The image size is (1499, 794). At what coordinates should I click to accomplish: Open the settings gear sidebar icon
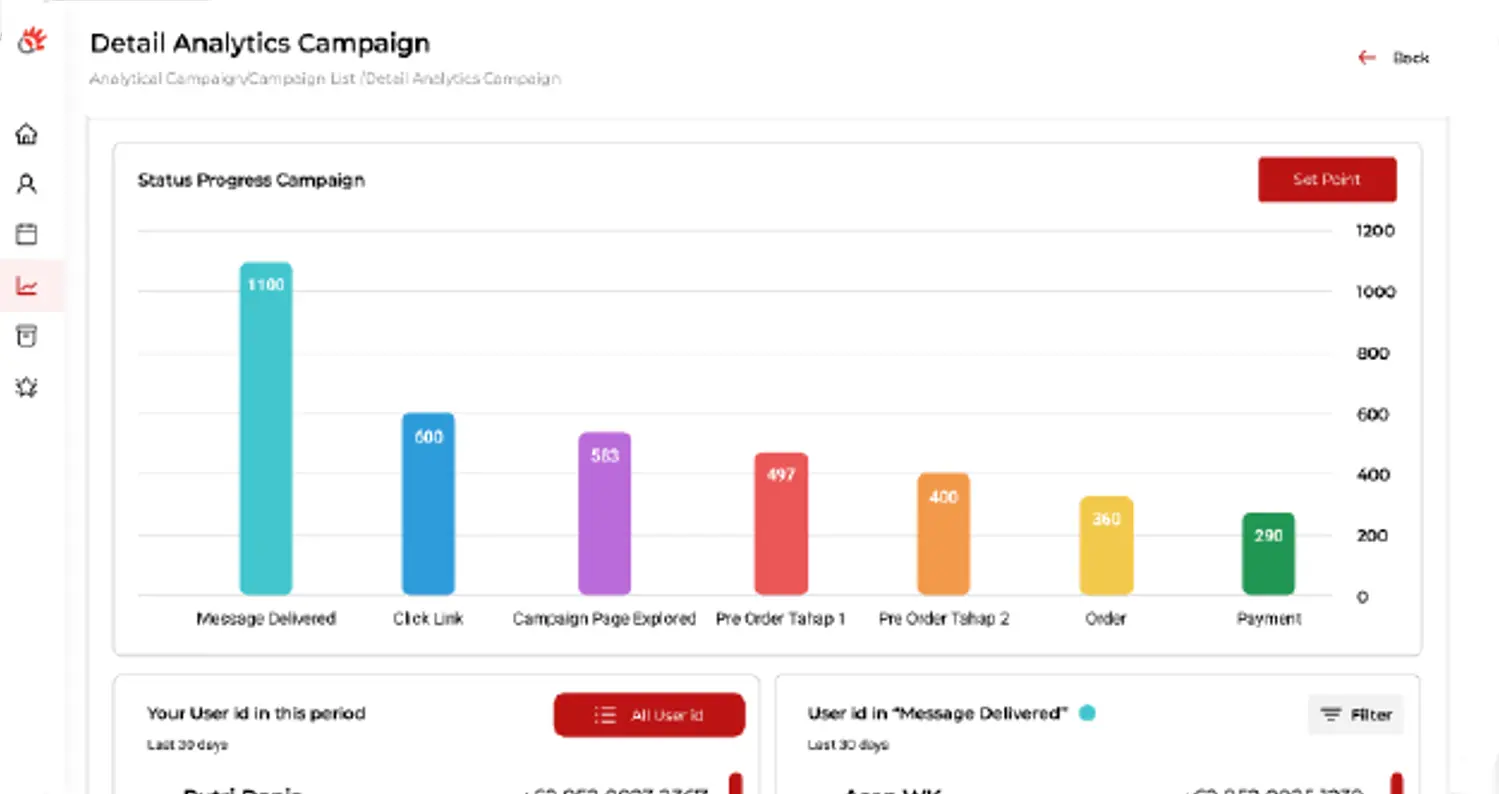[27, 387]
